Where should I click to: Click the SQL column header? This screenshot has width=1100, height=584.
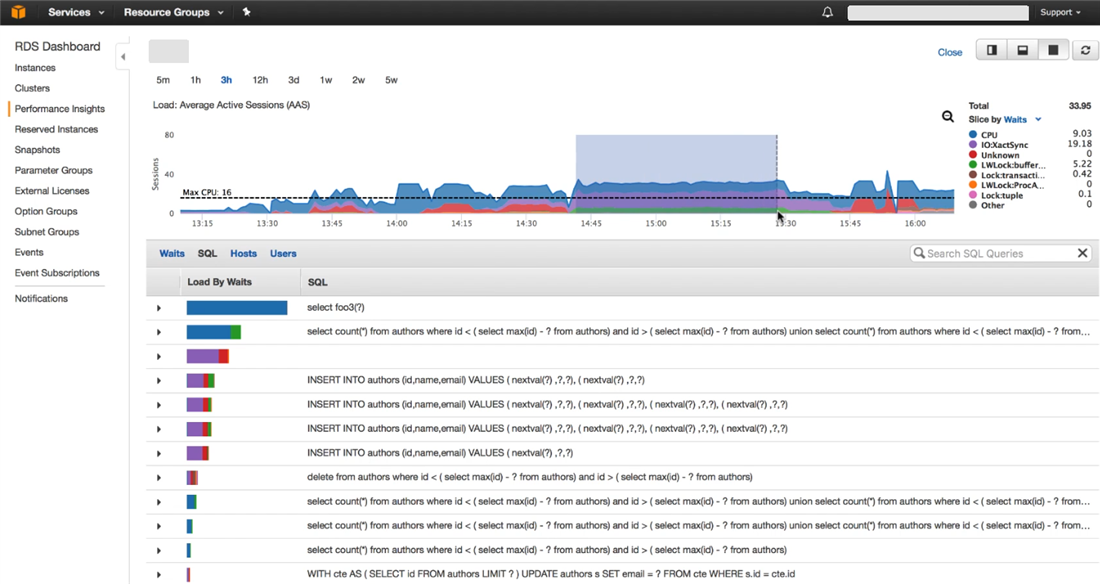click(317, 282)
